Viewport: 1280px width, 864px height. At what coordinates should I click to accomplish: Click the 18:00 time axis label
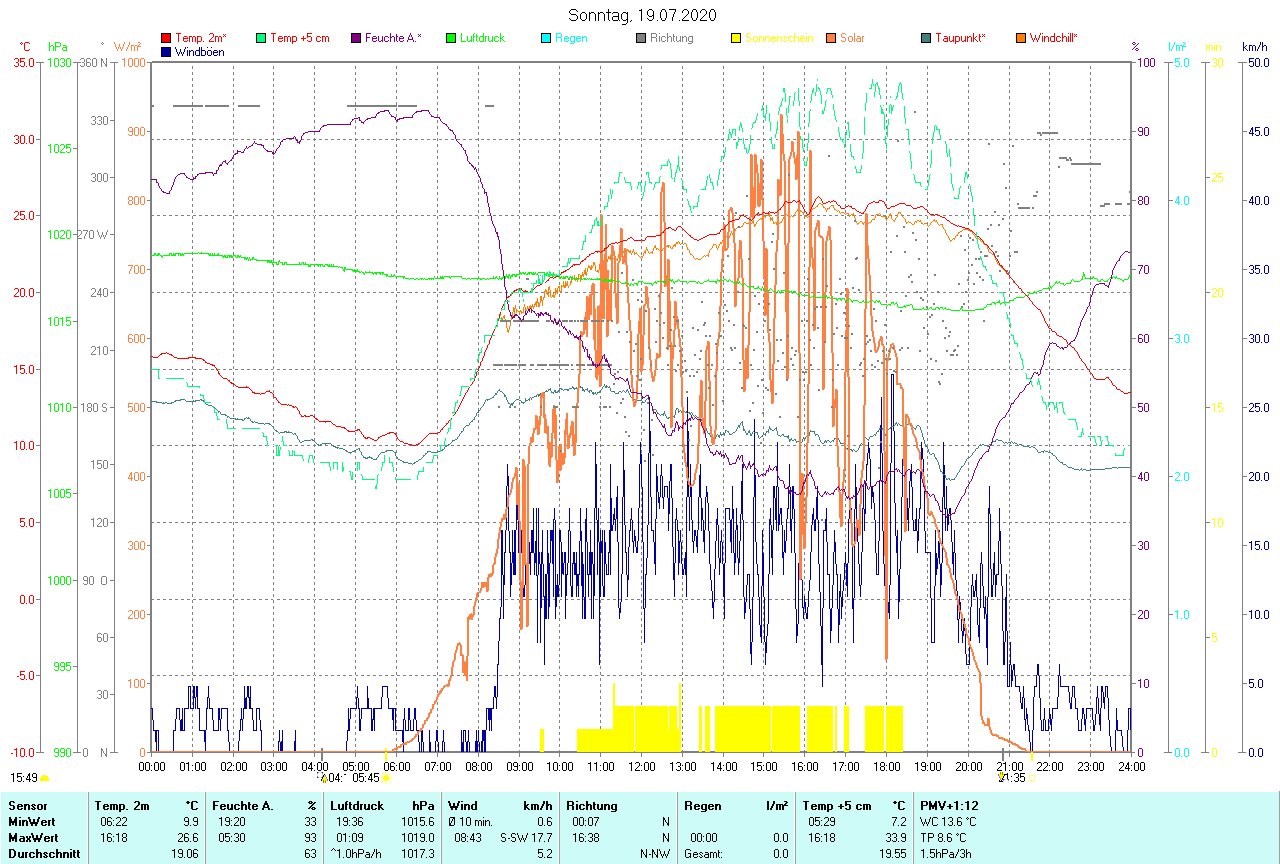(887, 766)
